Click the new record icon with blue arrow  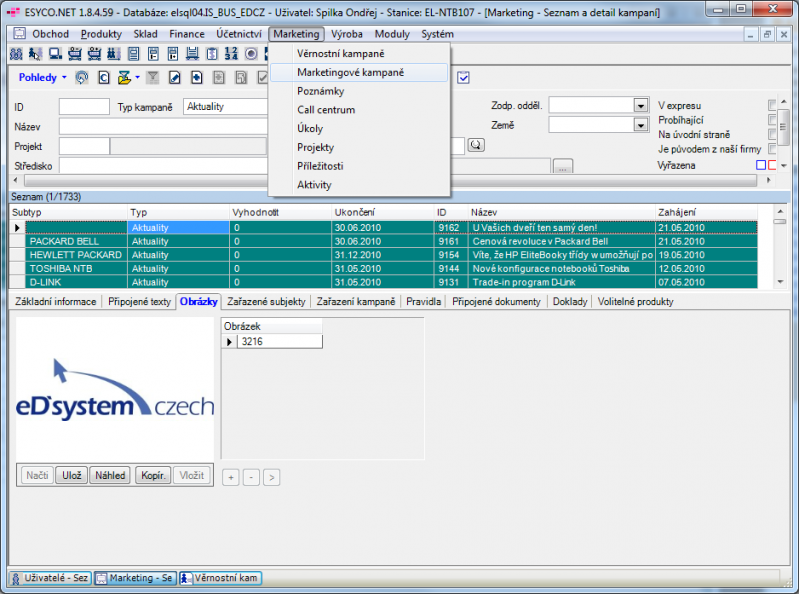coord(197,77)
